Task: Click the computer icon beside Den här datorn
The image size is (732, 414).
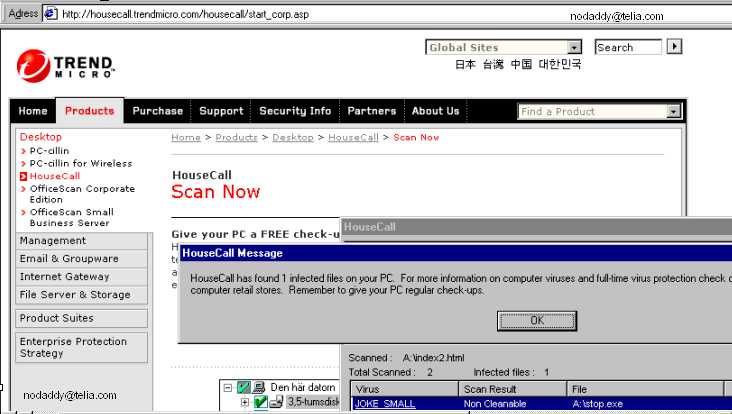Action: click(x=259, y=387)
